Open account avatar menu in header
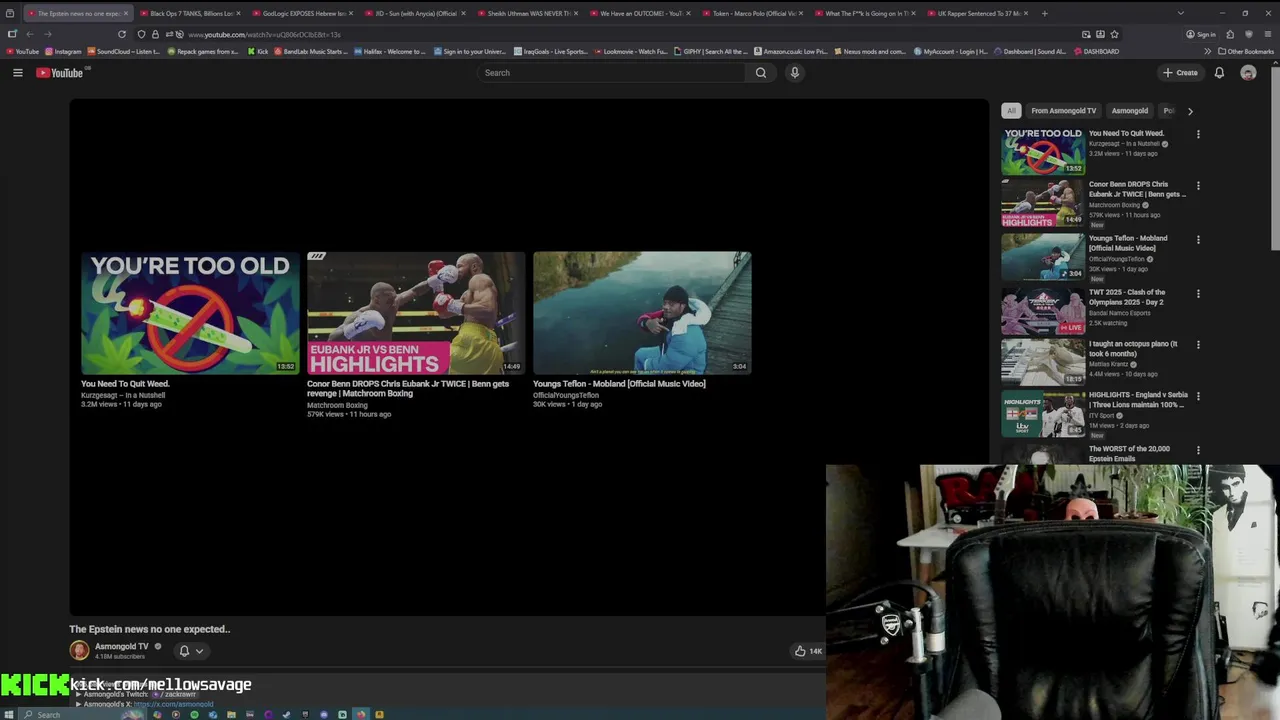The image size is (1280, 720). 1248,73
